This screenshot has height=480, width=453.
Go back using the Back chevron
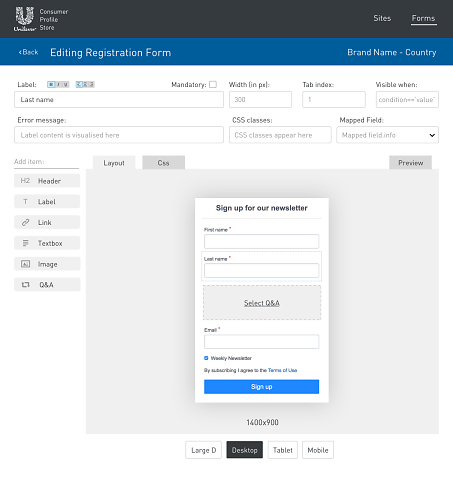tap(20, 52)
